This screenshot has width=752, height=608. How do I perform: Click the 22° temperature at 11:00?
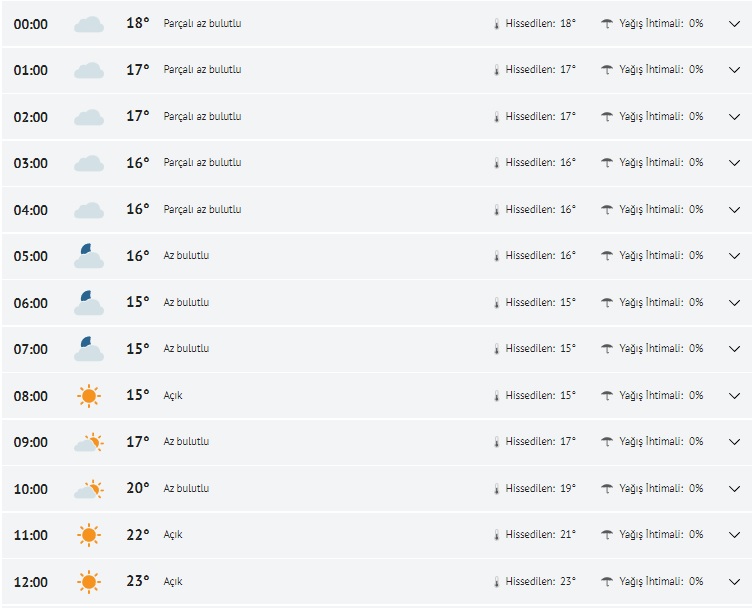coord(138,535)
